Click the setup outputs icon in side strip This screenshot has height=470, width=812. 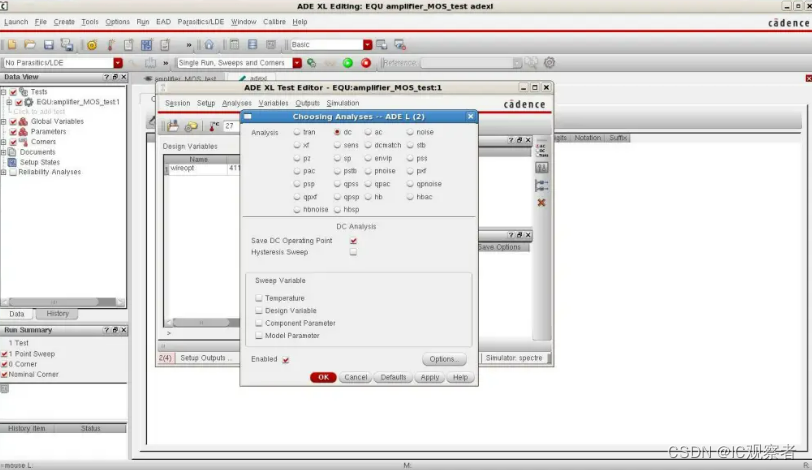[x=542, y=185]
